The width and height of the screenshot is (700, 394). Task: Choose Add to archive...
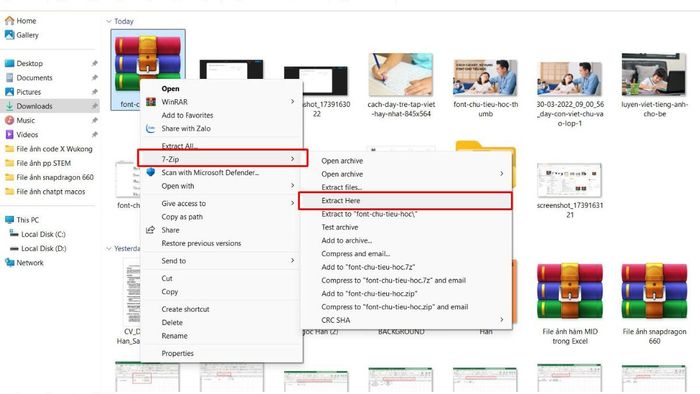(x=346, y=241)
